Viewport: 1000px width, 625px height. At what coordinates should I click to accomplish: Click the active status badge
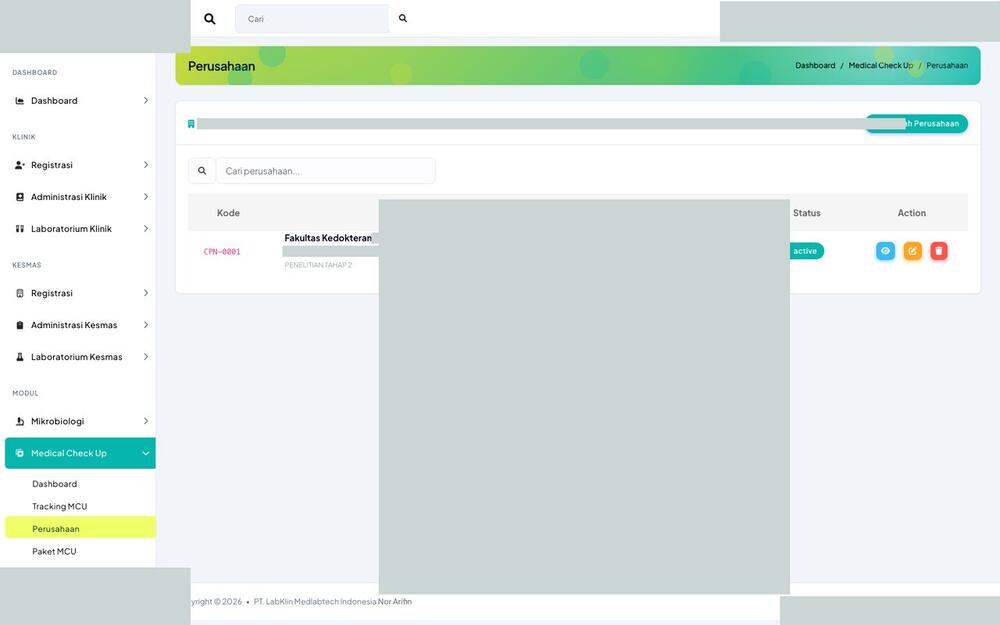(x=806, y=251)
